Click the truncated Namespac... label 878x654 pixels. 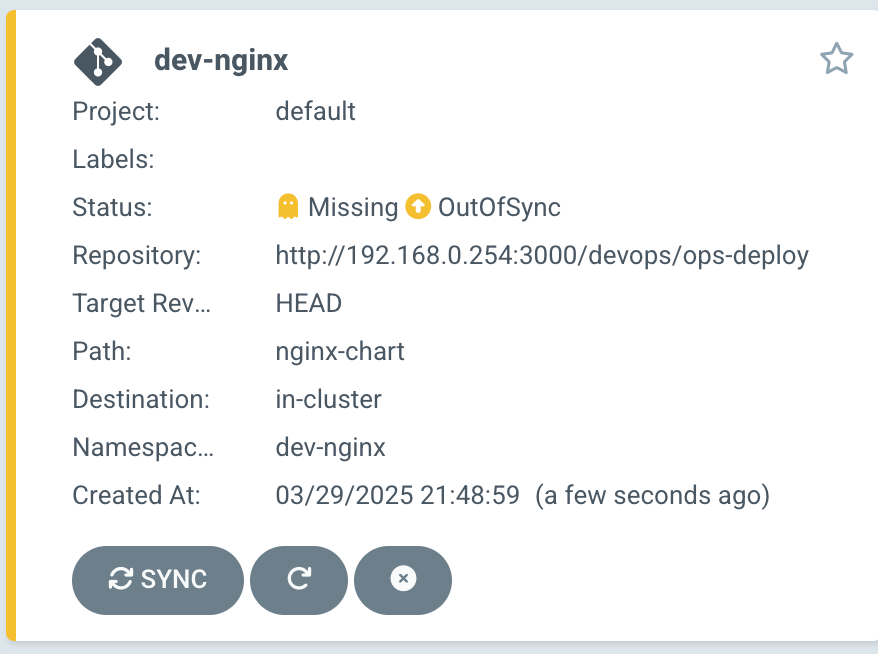coord(143,448)
